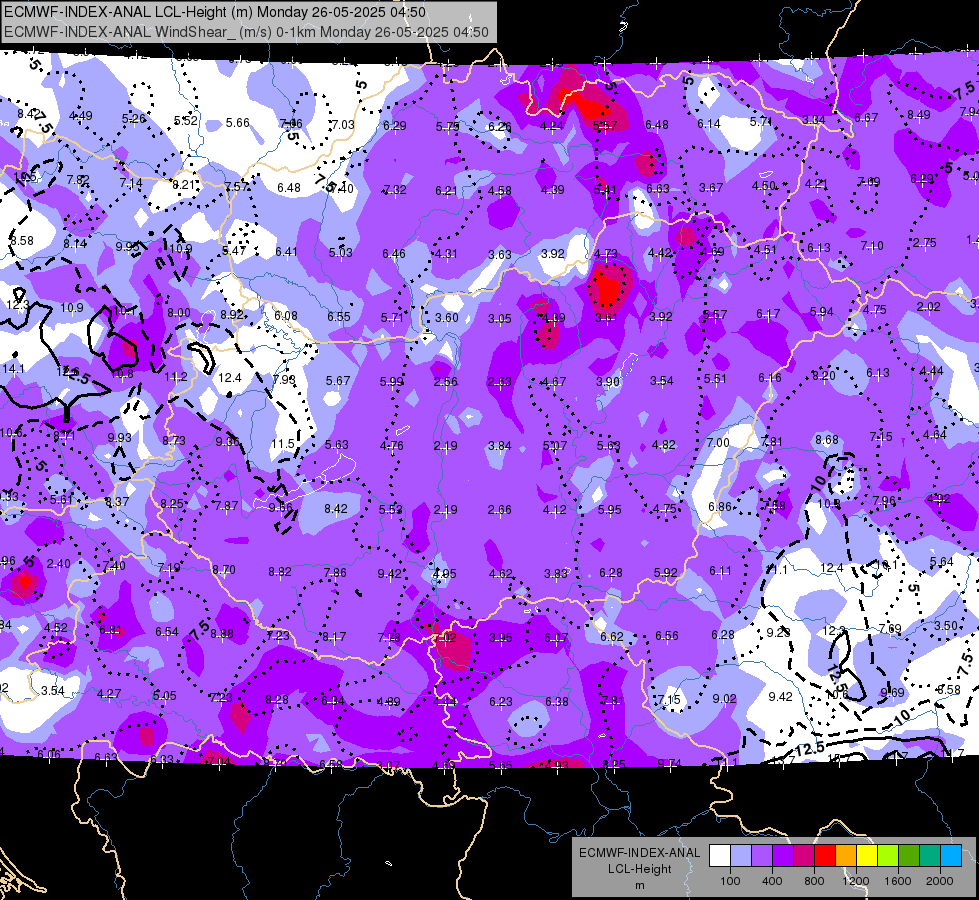Click the '1200' legend scale label

[856, 881]
